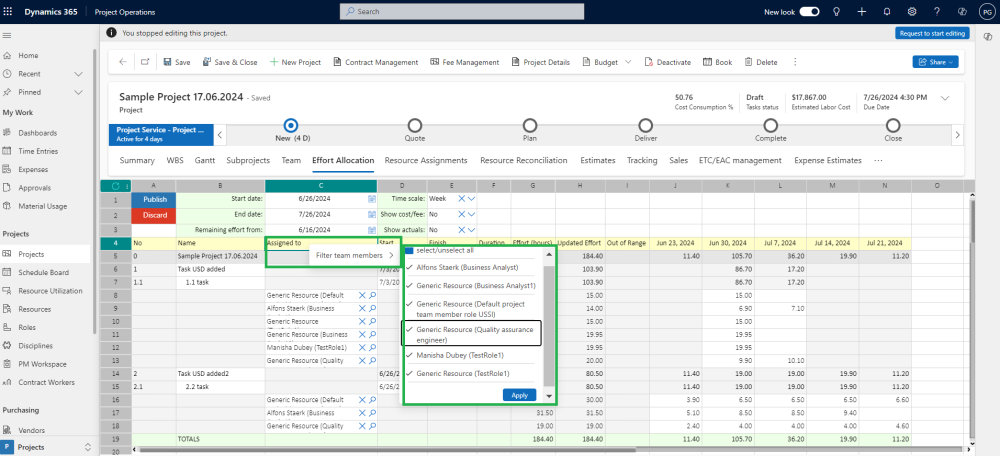This screenshot has height=456, width=1000.
Task: Toggle the select/unselect all checkbox
Action: point(409,250)
